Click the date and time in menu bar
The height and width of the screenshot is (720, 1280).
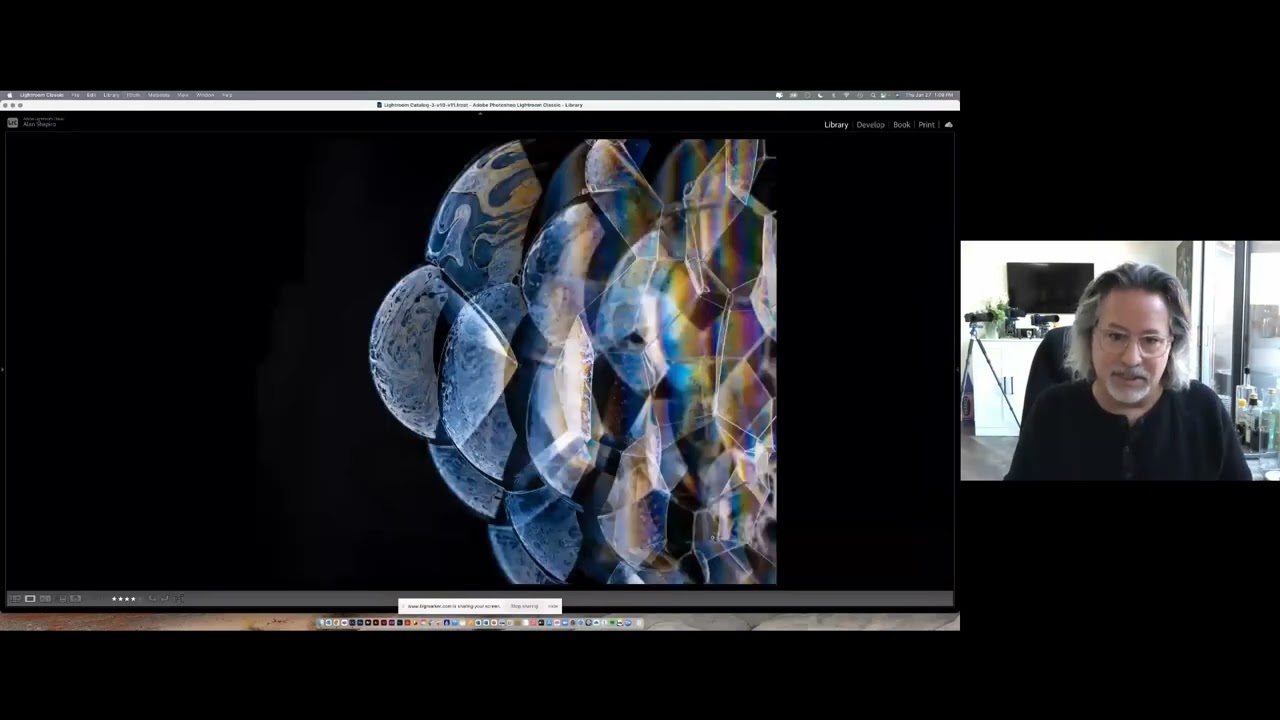929,95
